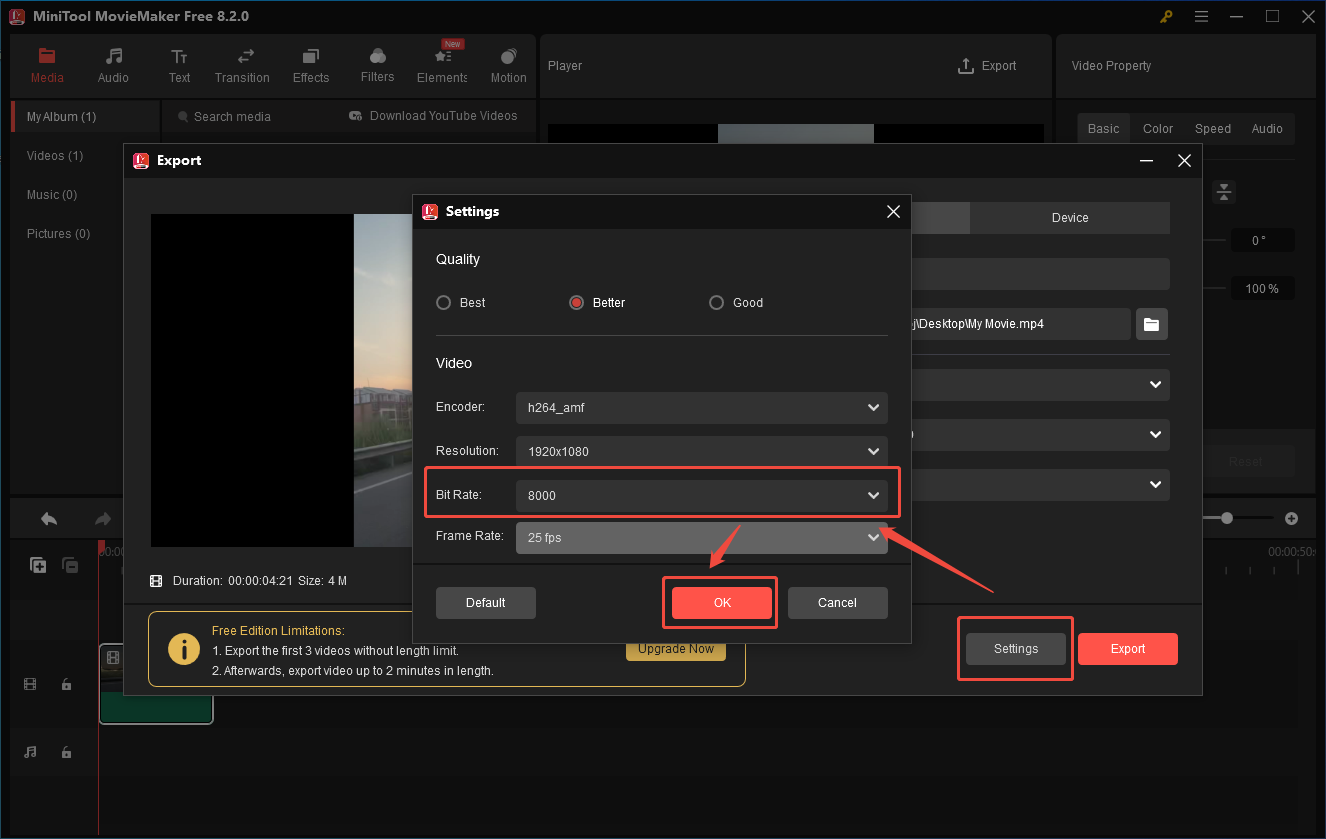Select the Device tab in Export window
The image size is (1326, 839).
click(x=1070, y=218)
